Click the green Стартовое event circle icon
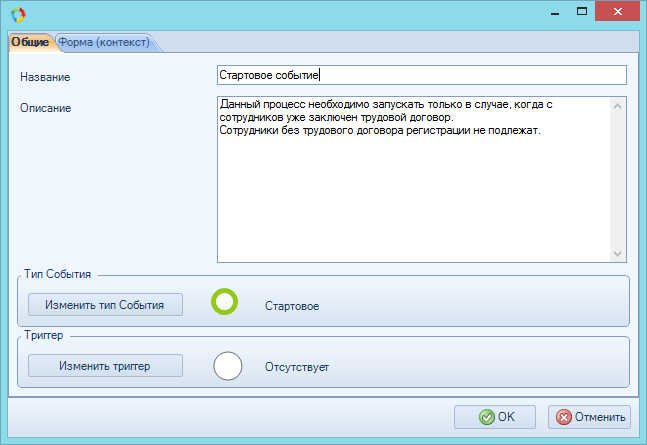The width and height of the screenshot is (647, 445). click(x=224, y=302)
